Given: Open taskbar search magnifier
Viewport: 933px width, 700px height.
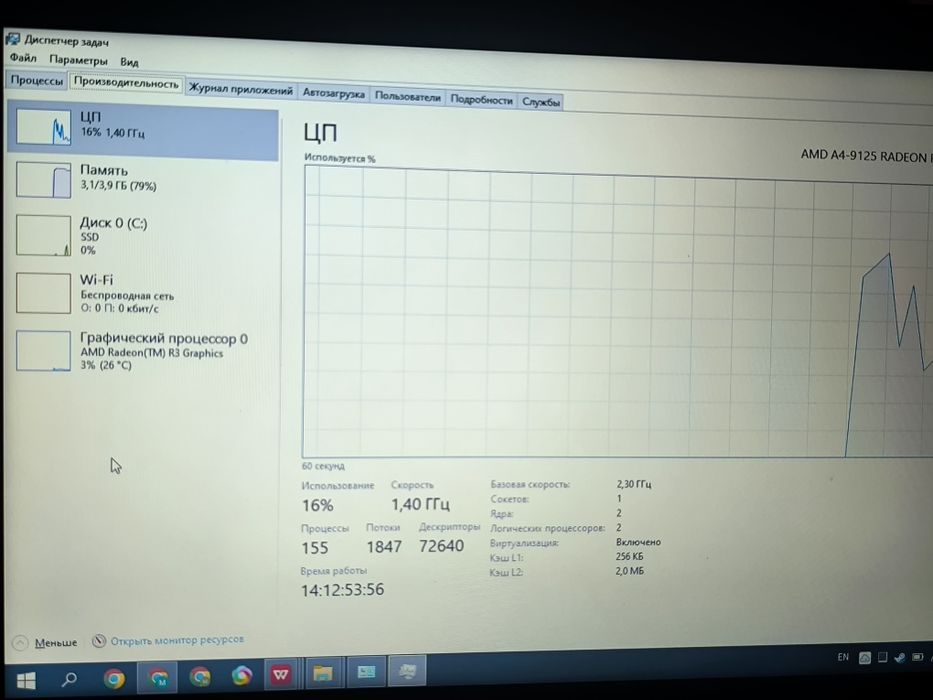Looking at the screenshot, I should click(x=70, y=679).
